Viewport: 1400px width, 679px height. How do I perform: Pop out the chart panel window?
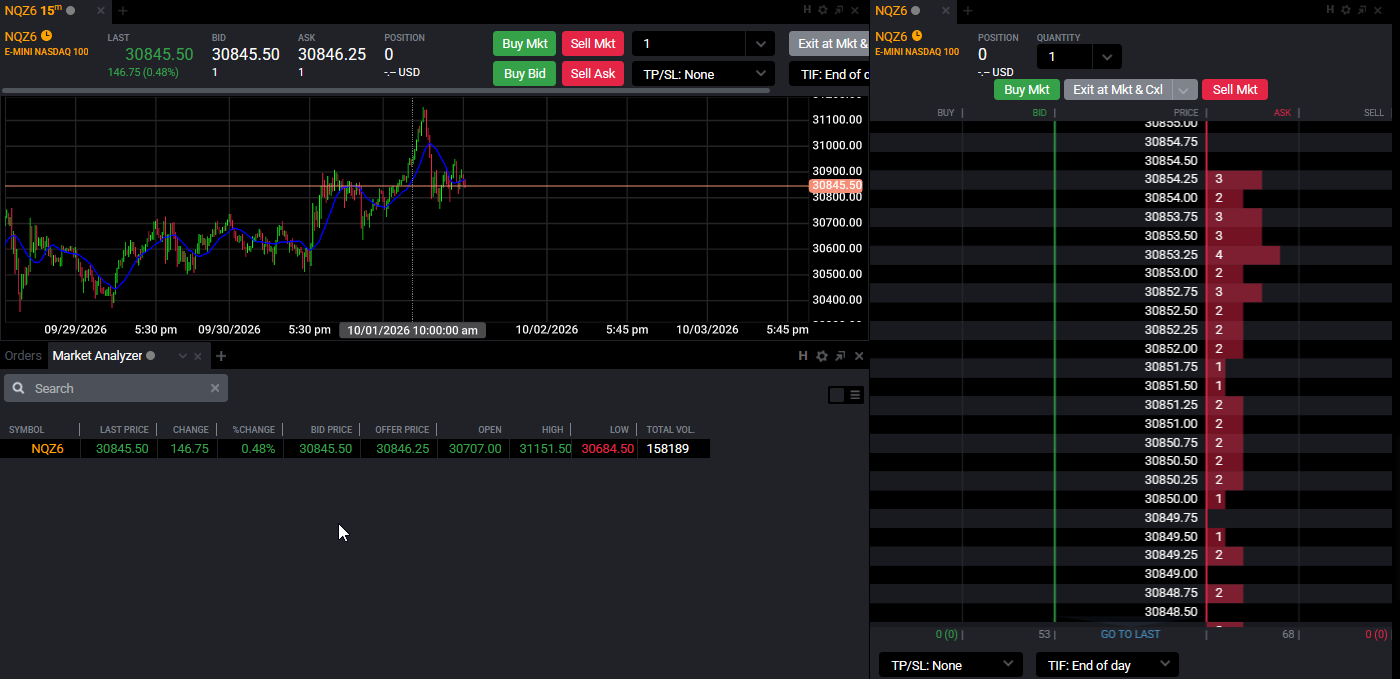tap(840, 10)
